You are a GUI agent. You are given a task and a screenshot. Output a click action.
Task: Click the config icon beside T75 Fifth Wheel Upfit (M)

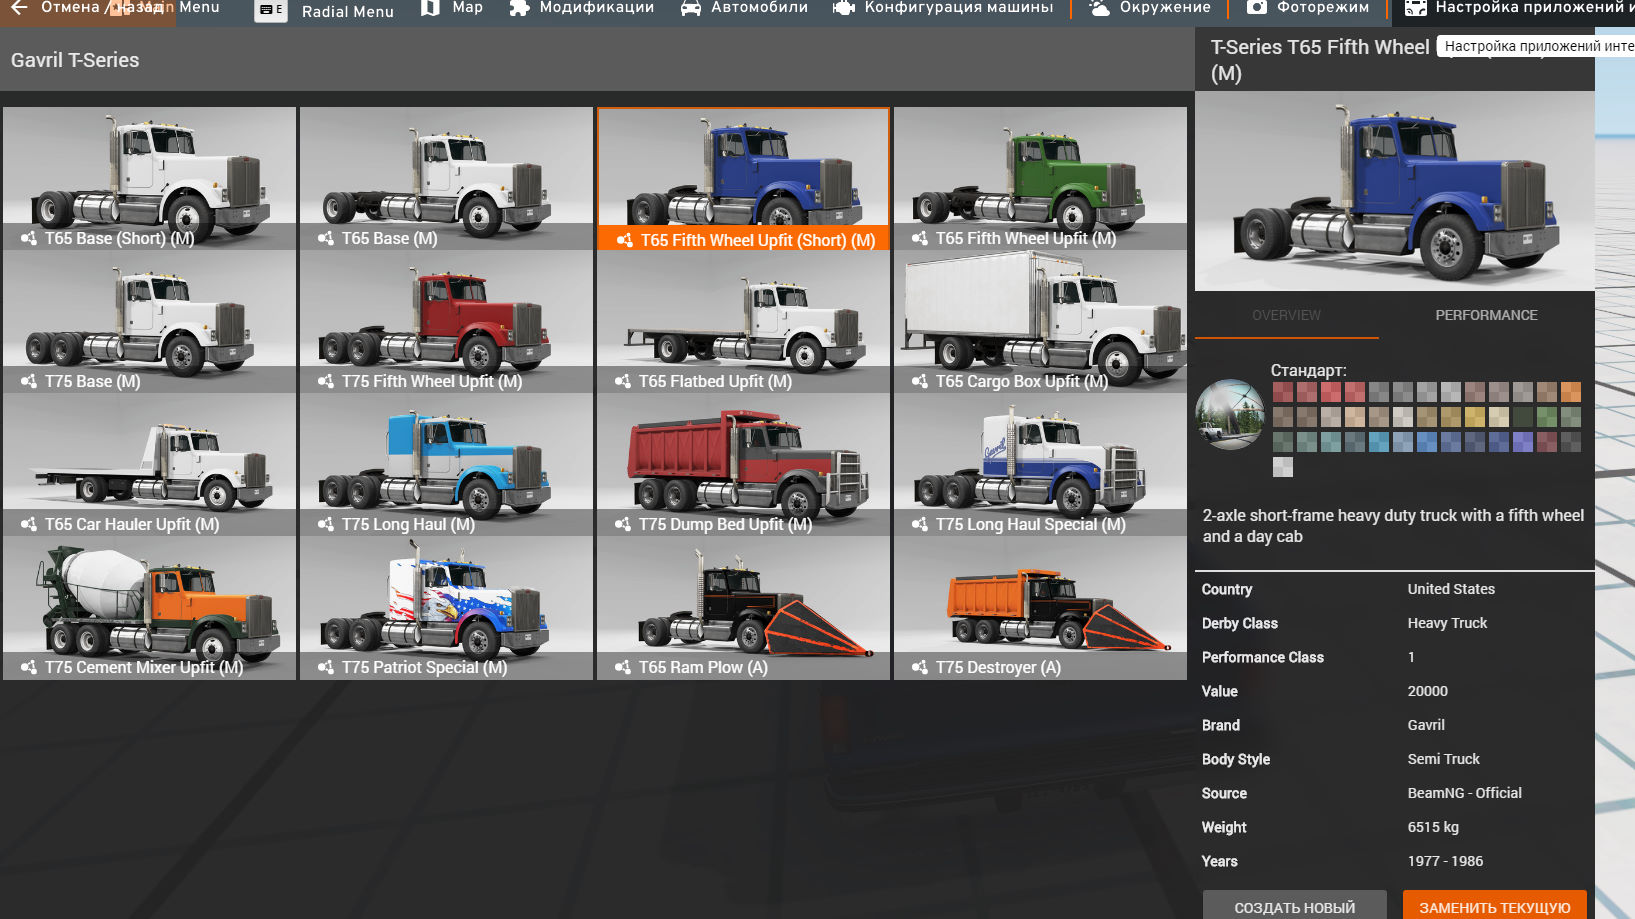[326, 381]
